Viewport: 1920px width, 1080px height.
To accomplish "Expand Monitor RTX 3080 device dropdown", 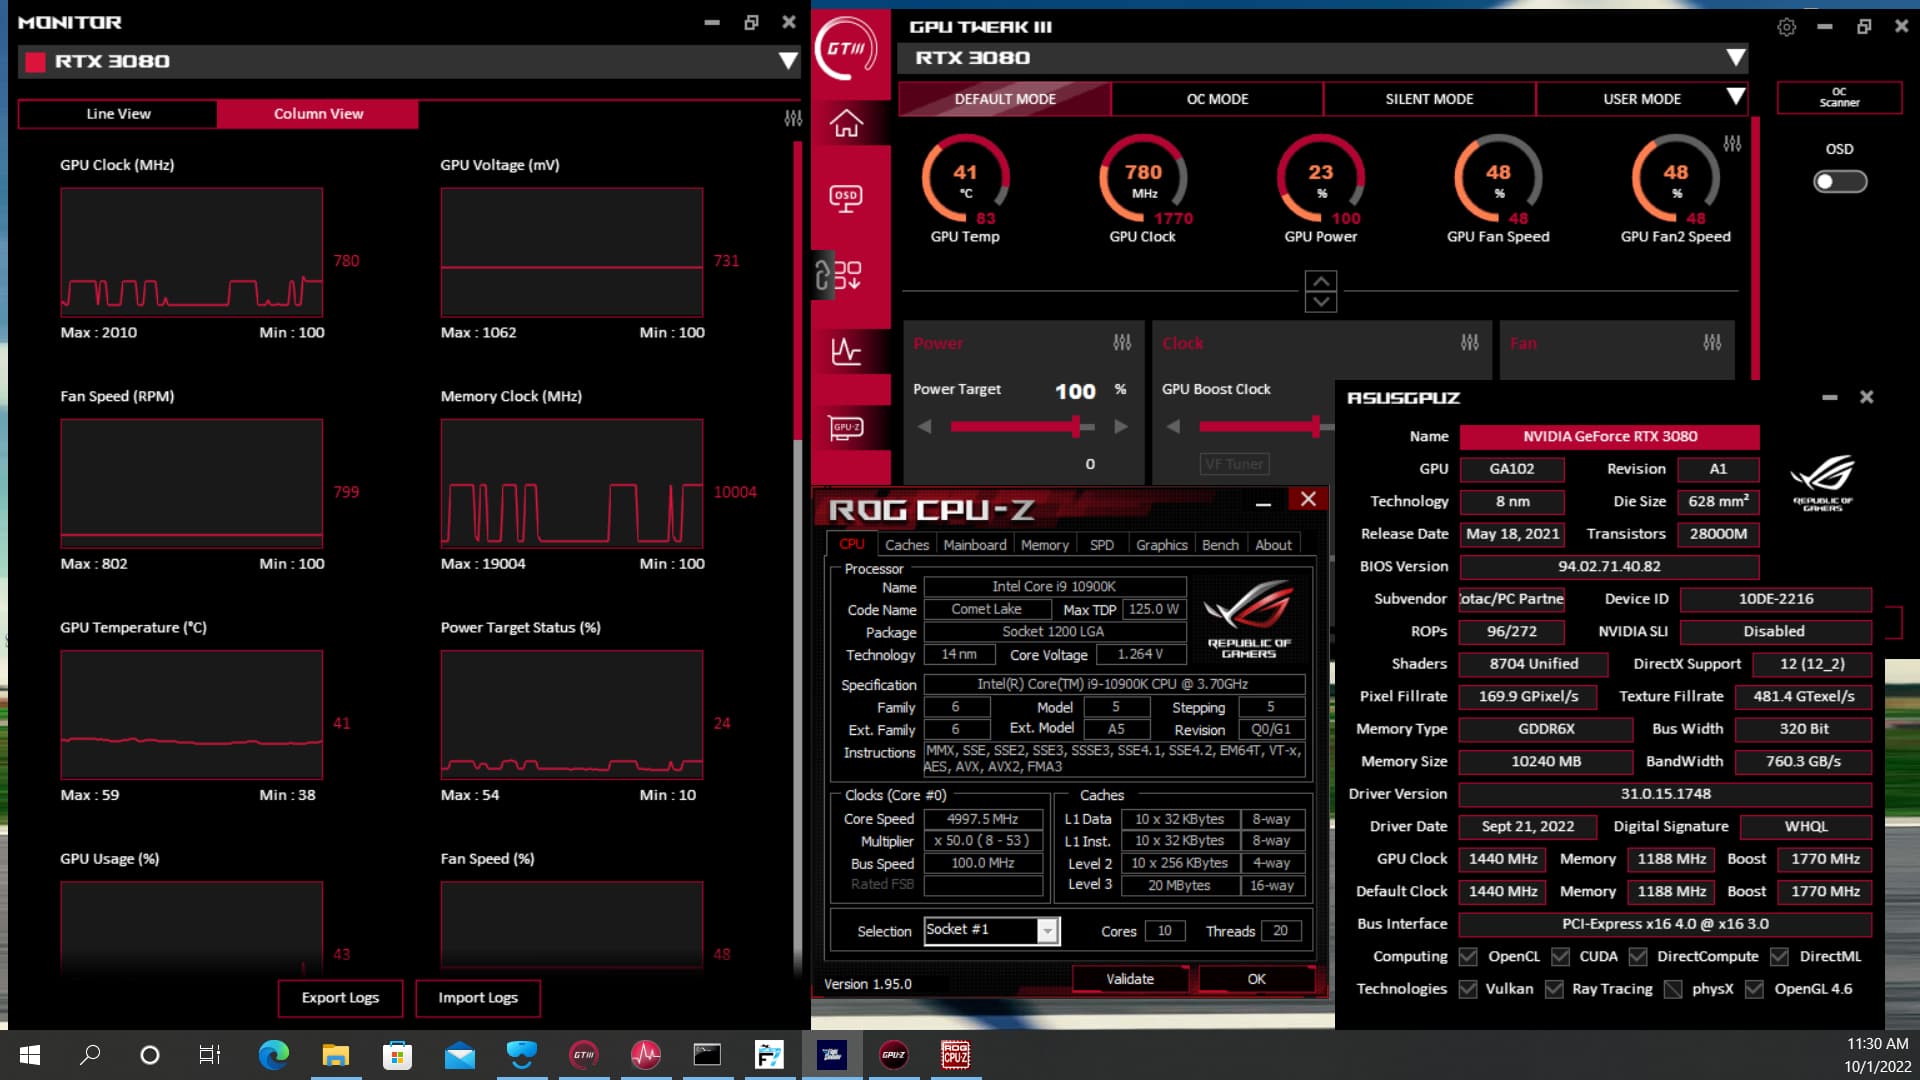I will coord(788,61).
